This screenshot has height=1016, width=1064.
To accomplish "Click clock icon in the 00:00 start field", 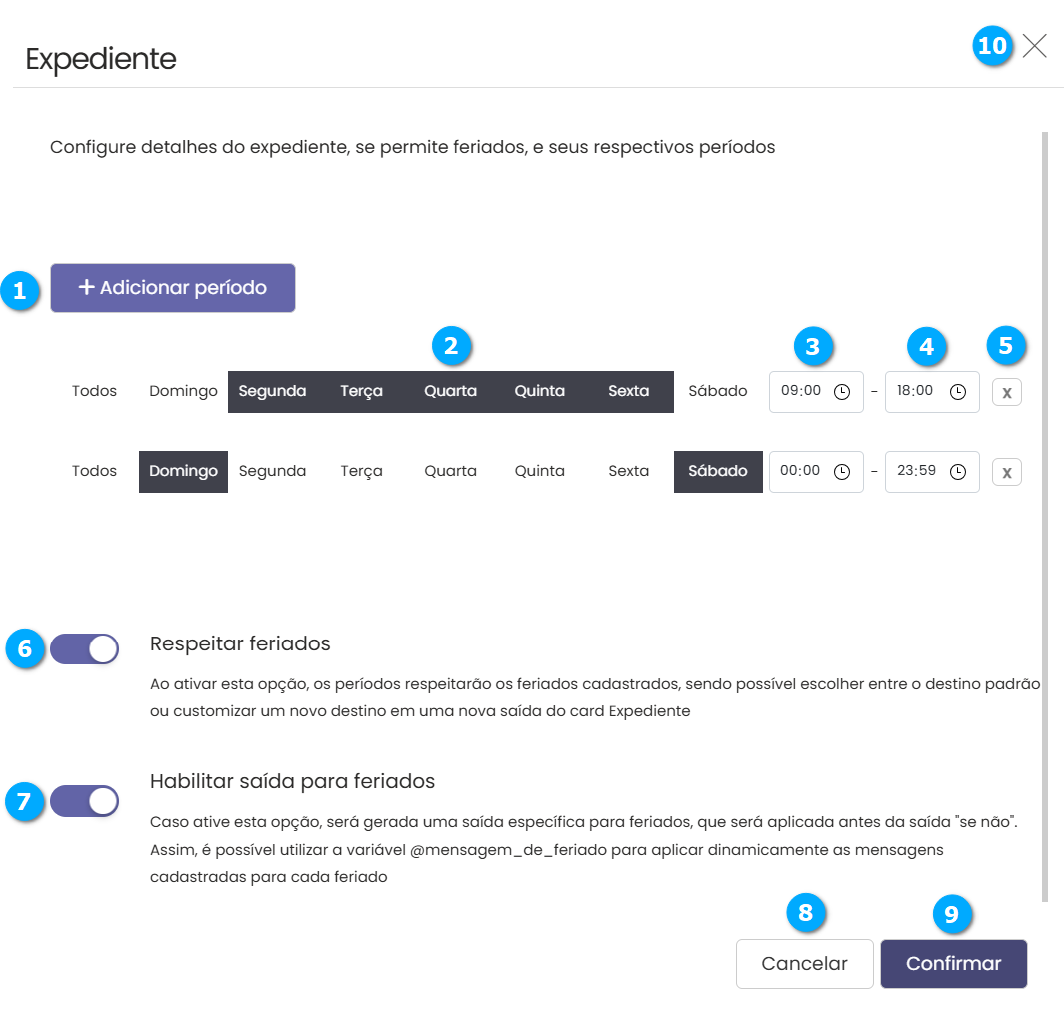I will tap(842, 472).
